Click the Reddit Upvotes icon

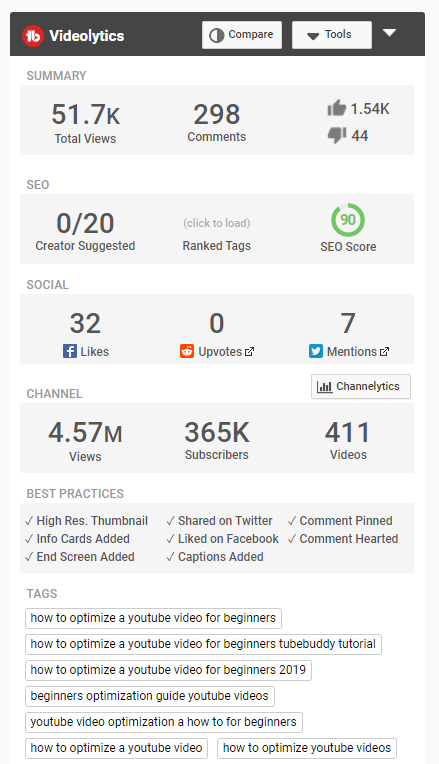pos(187,351)
